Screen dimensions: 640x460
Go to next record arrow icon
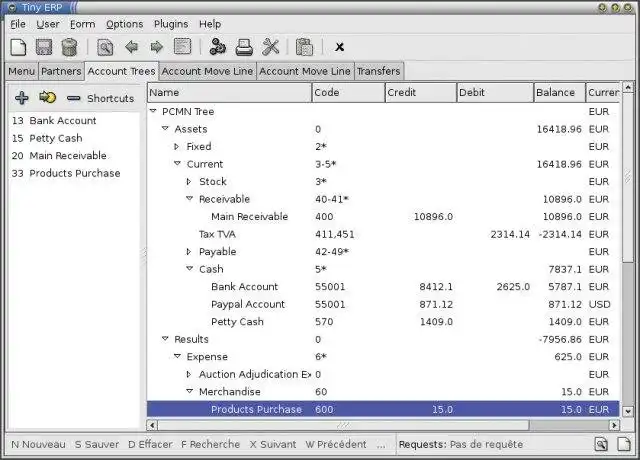[x=157, y=47]
